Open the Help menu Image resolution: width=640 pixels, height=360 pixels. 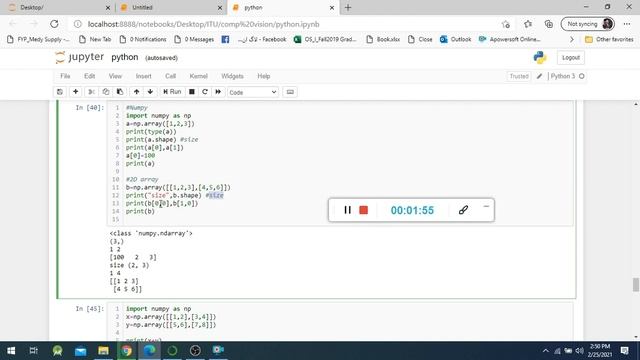[264, 76]
